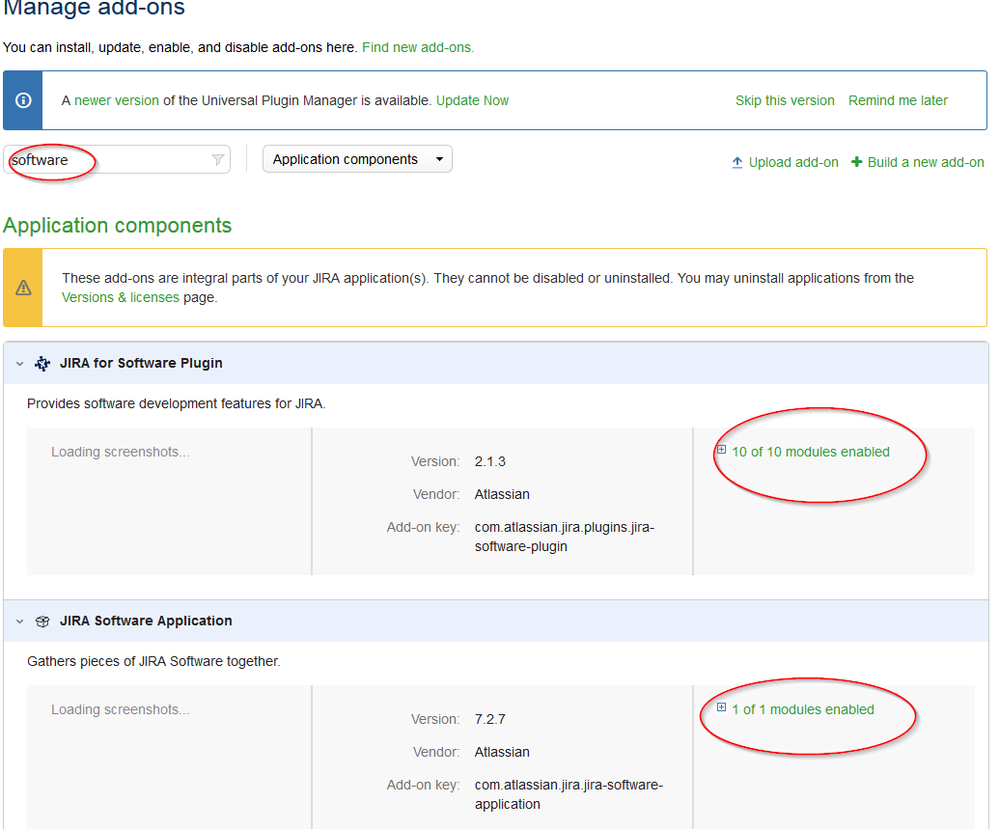Click Vendor Atlassian under JIRA Software Application
The height and width of the screenshot is (829, 999).
click(x=502, y=752)
